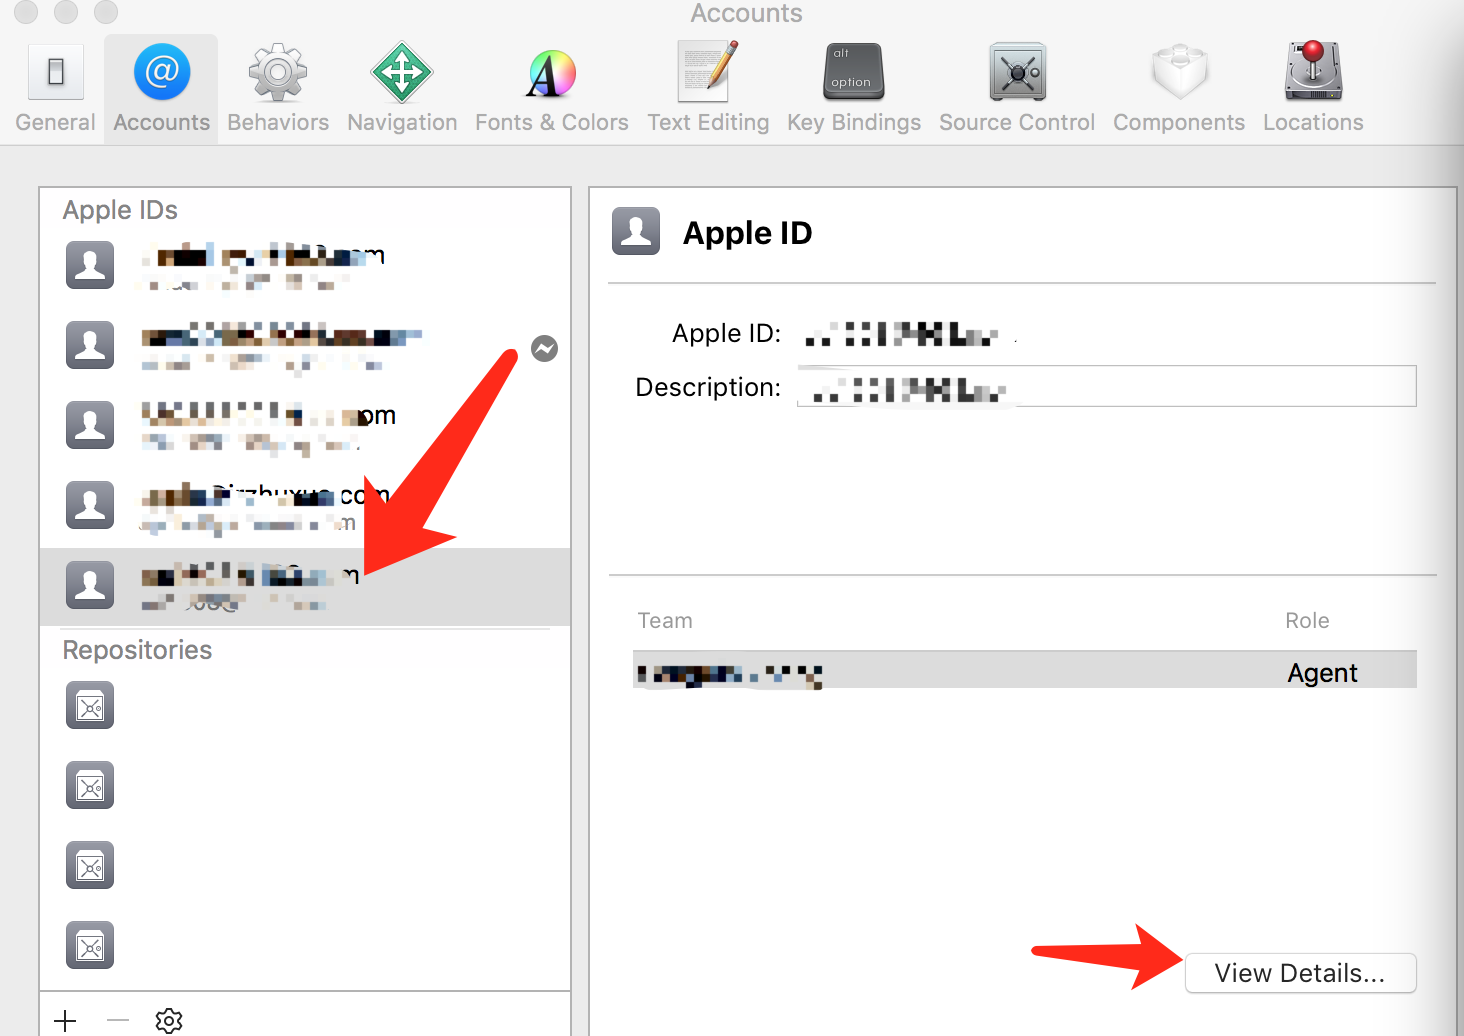This screenshot has height=1036, width=1464.
Task: Click the Repositories section header
Action: (137, 650)
